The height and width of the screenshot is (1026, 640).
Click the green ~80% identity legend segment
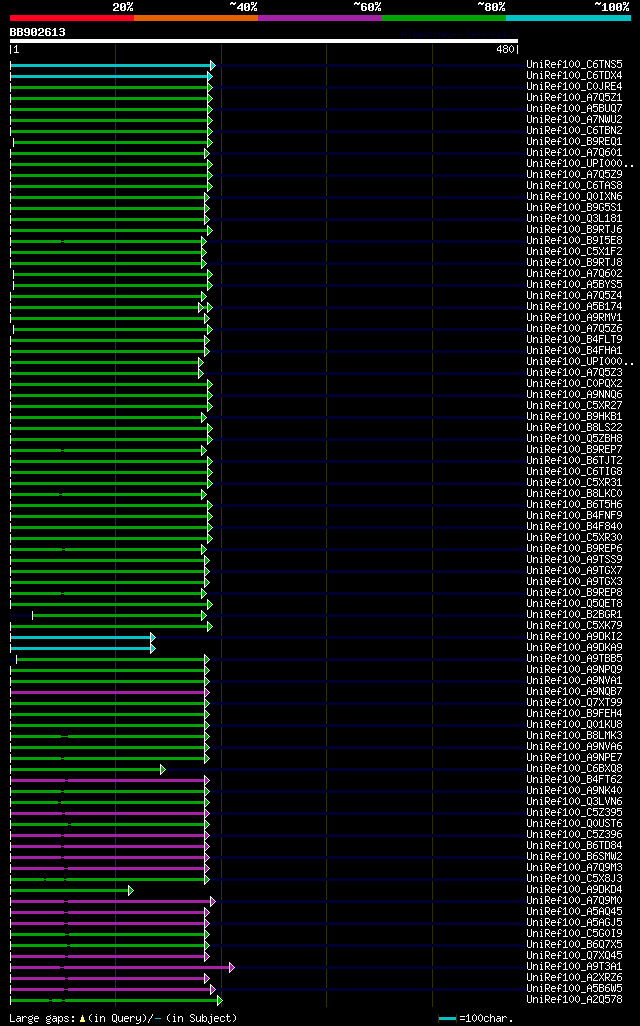coord(444,18)
